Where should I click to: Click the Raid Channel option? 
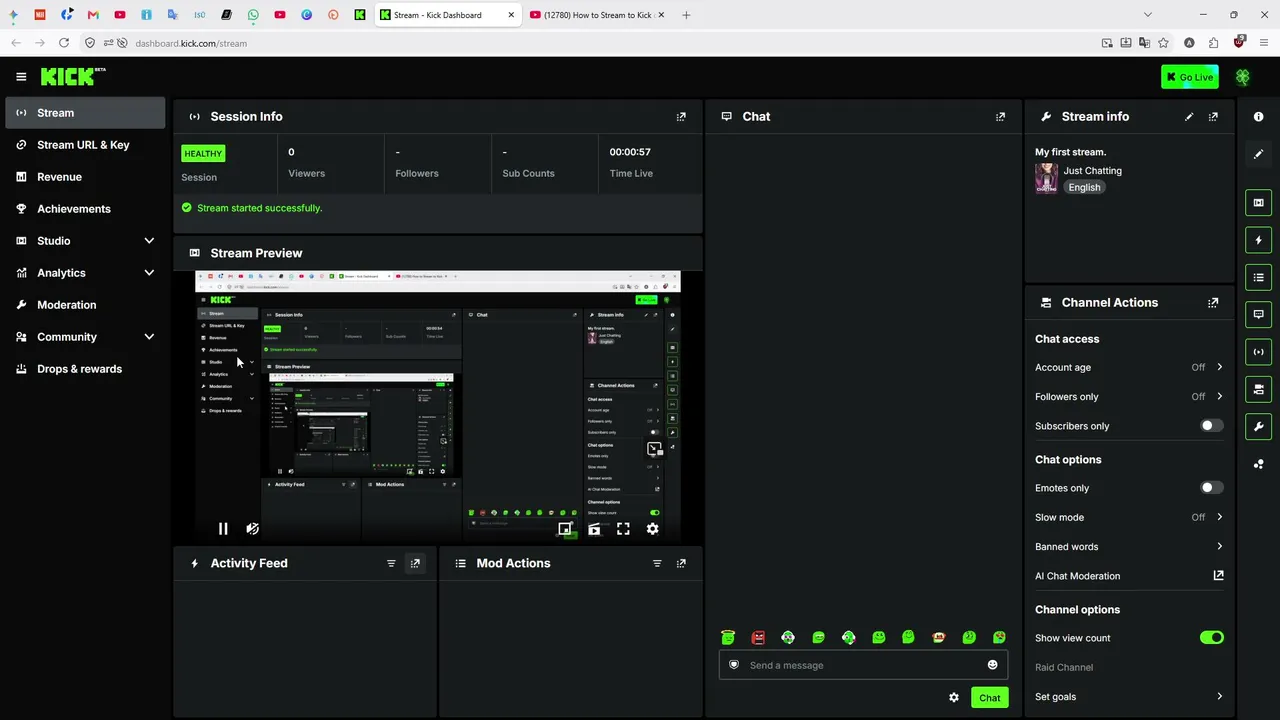[x=1064, y=667]
